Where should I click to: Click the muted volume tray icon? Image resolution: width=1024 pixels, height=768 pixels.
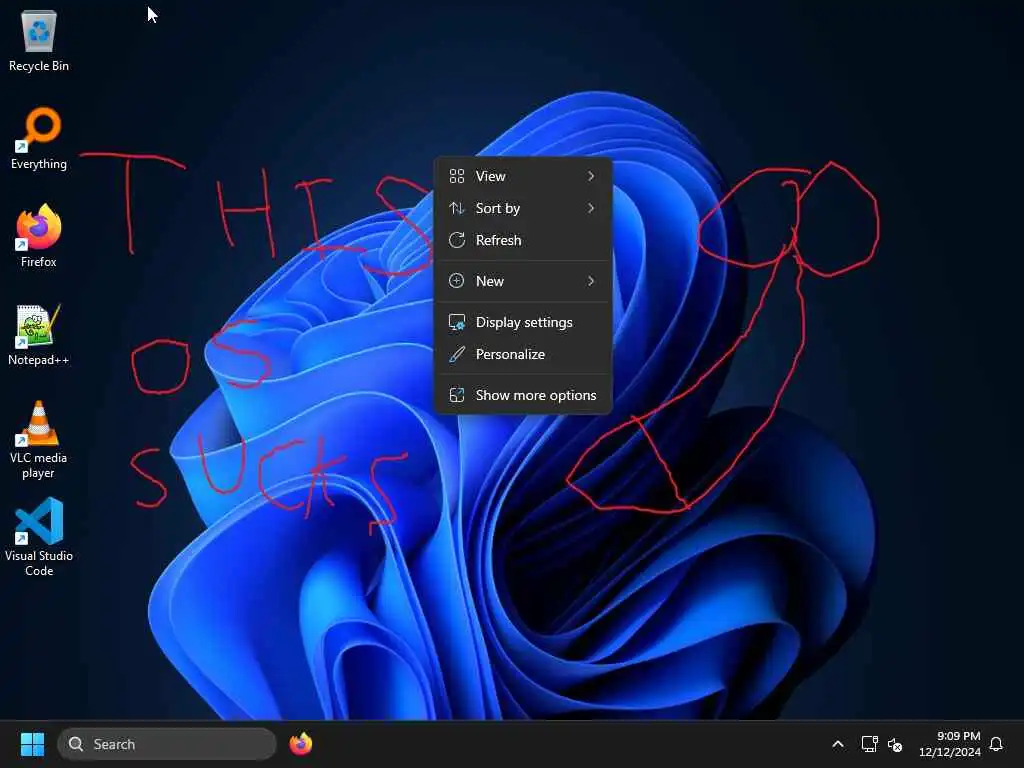895,744
